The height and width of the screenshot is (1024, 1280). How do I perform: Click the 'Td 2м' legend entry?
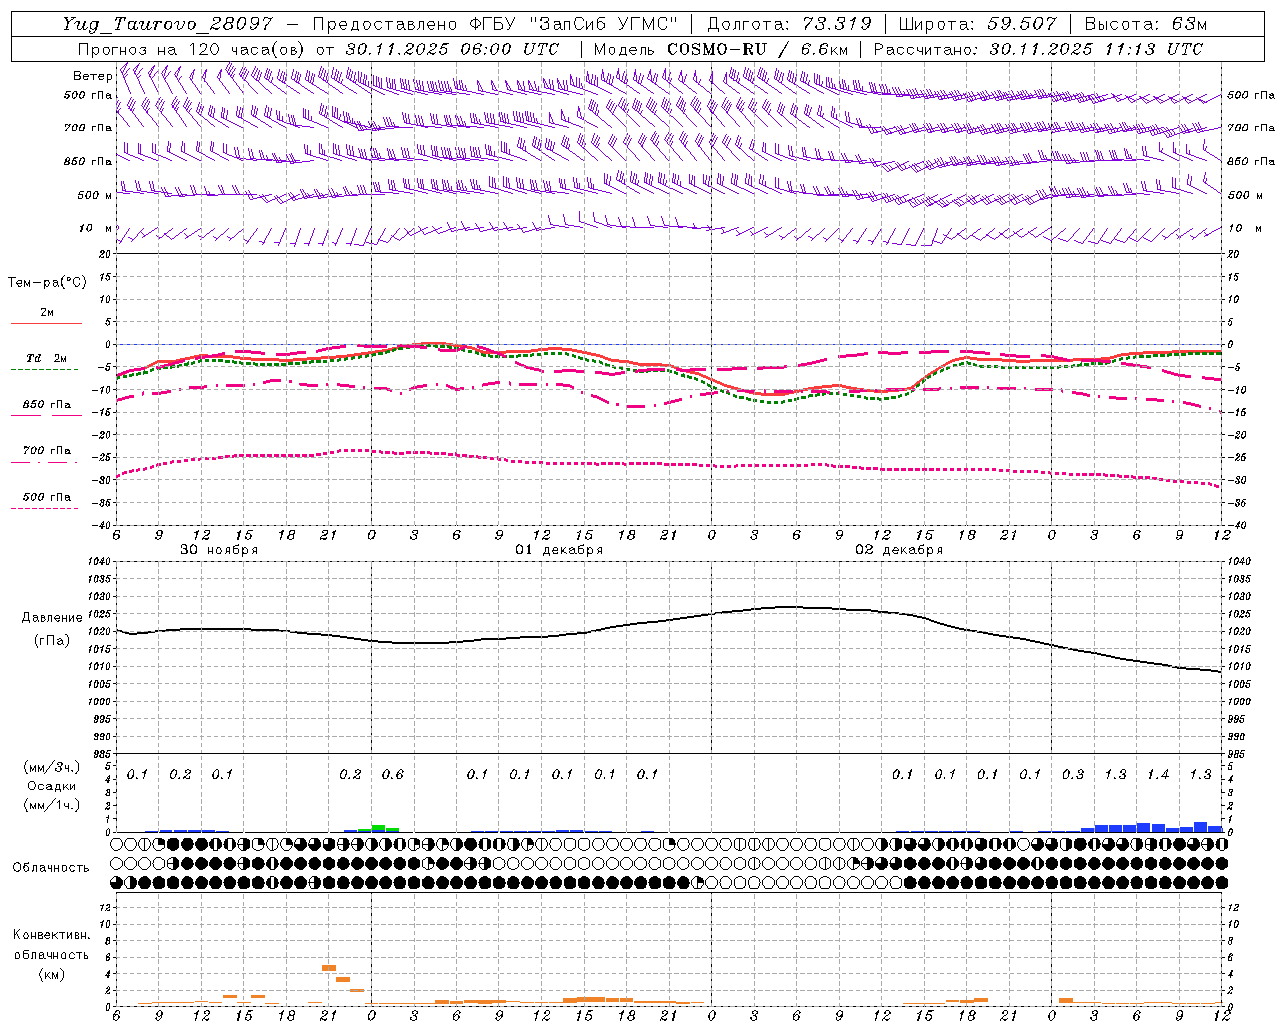click(47, 358)
